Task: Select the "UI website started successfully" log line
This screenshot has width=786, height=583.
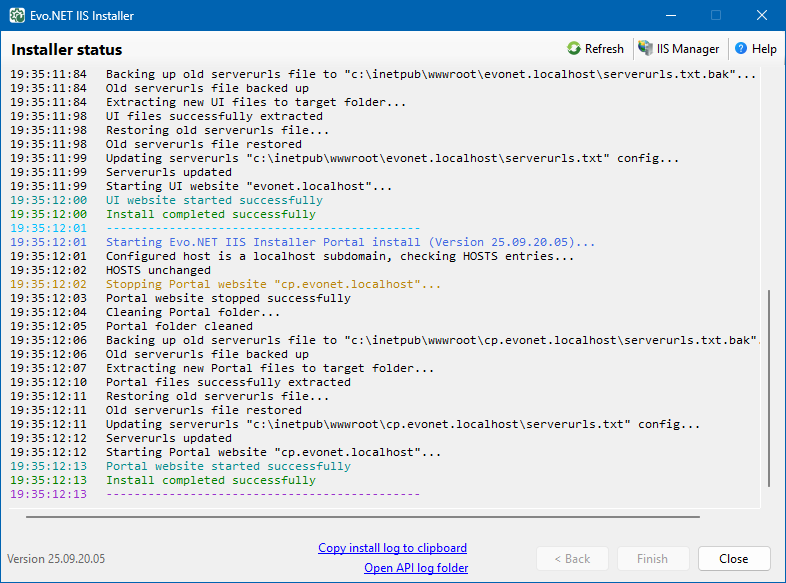Action: [x=214, y=200]
